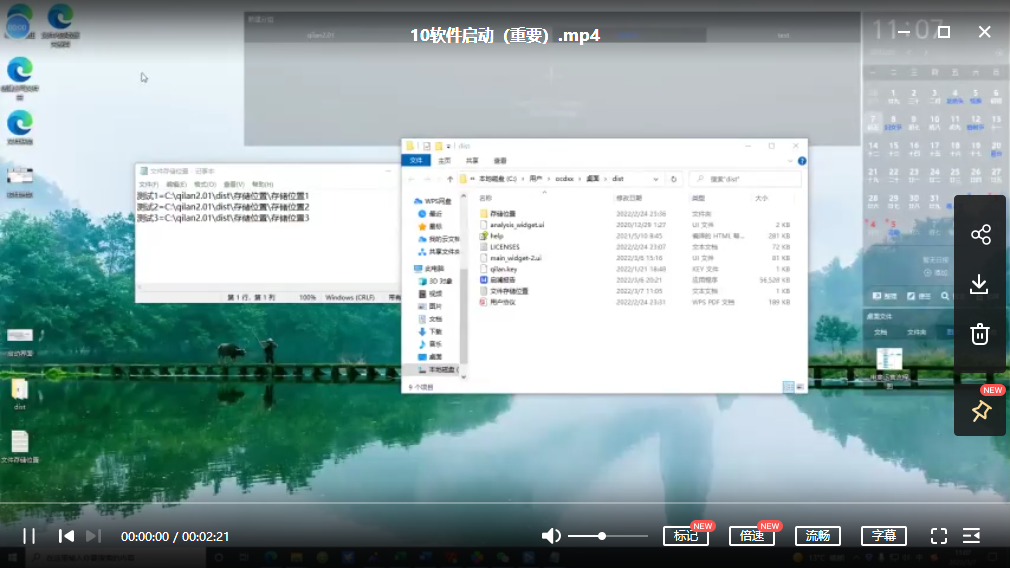This screenshot has height=568, width=1010.
Task: Click the volume slider handle
Action: click(x=602, y=536)
